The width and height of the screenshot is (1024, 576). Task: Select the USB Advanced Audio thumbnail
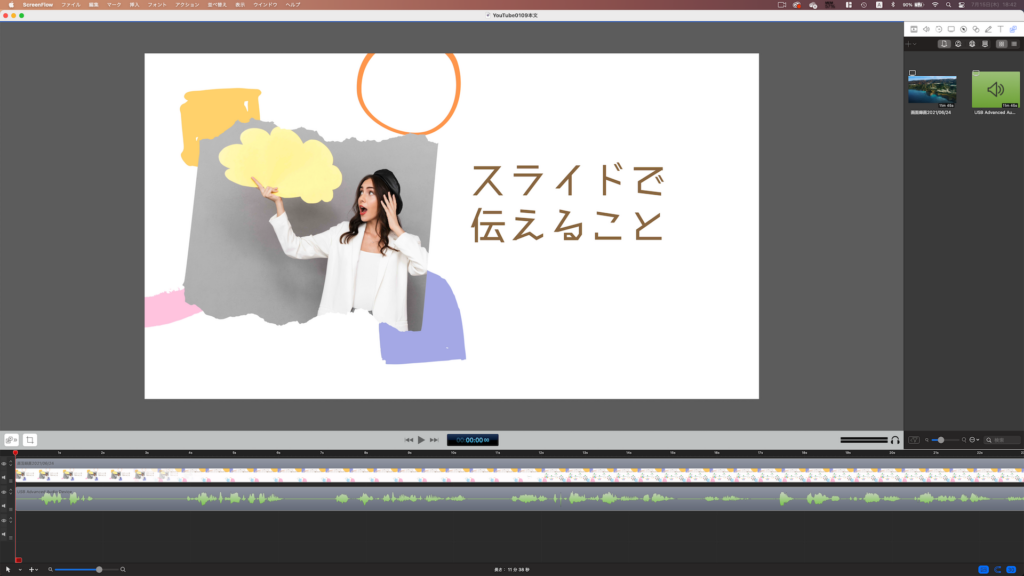995,89
